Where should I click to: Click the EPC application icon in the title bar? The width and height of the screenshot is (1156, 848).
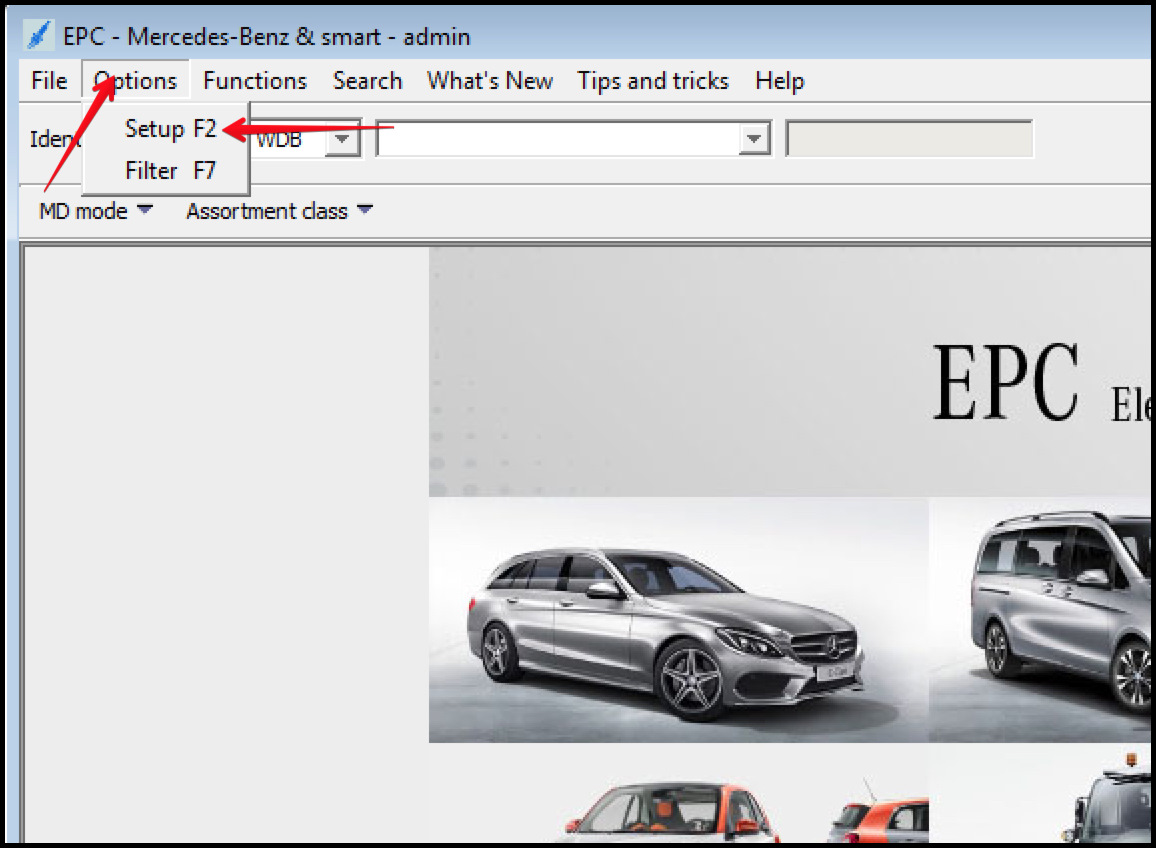(38, 36)
